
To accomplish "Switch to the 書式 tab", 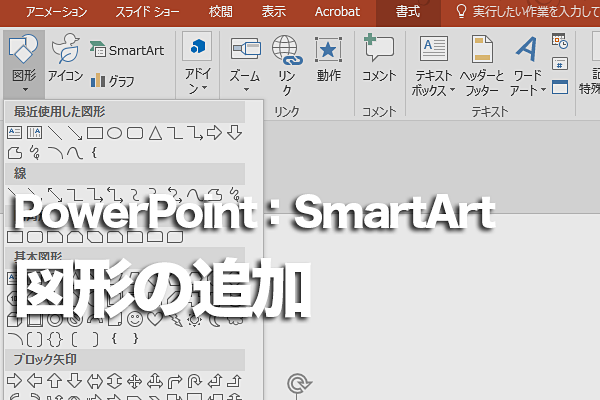I will point(408,12).
